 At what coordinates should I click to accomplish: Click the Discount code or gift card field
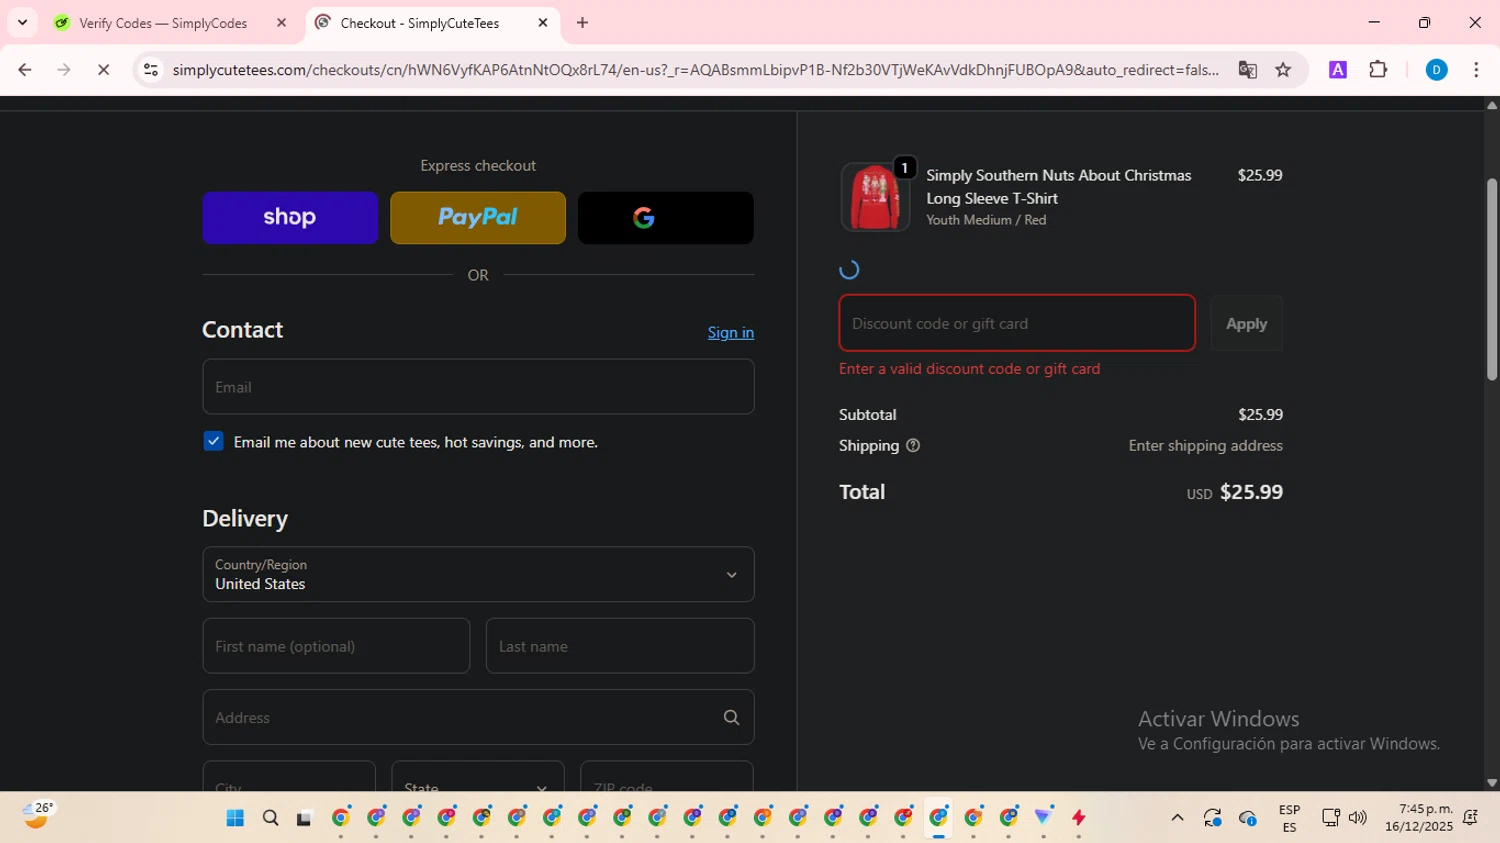click(x=1017, y=323)
